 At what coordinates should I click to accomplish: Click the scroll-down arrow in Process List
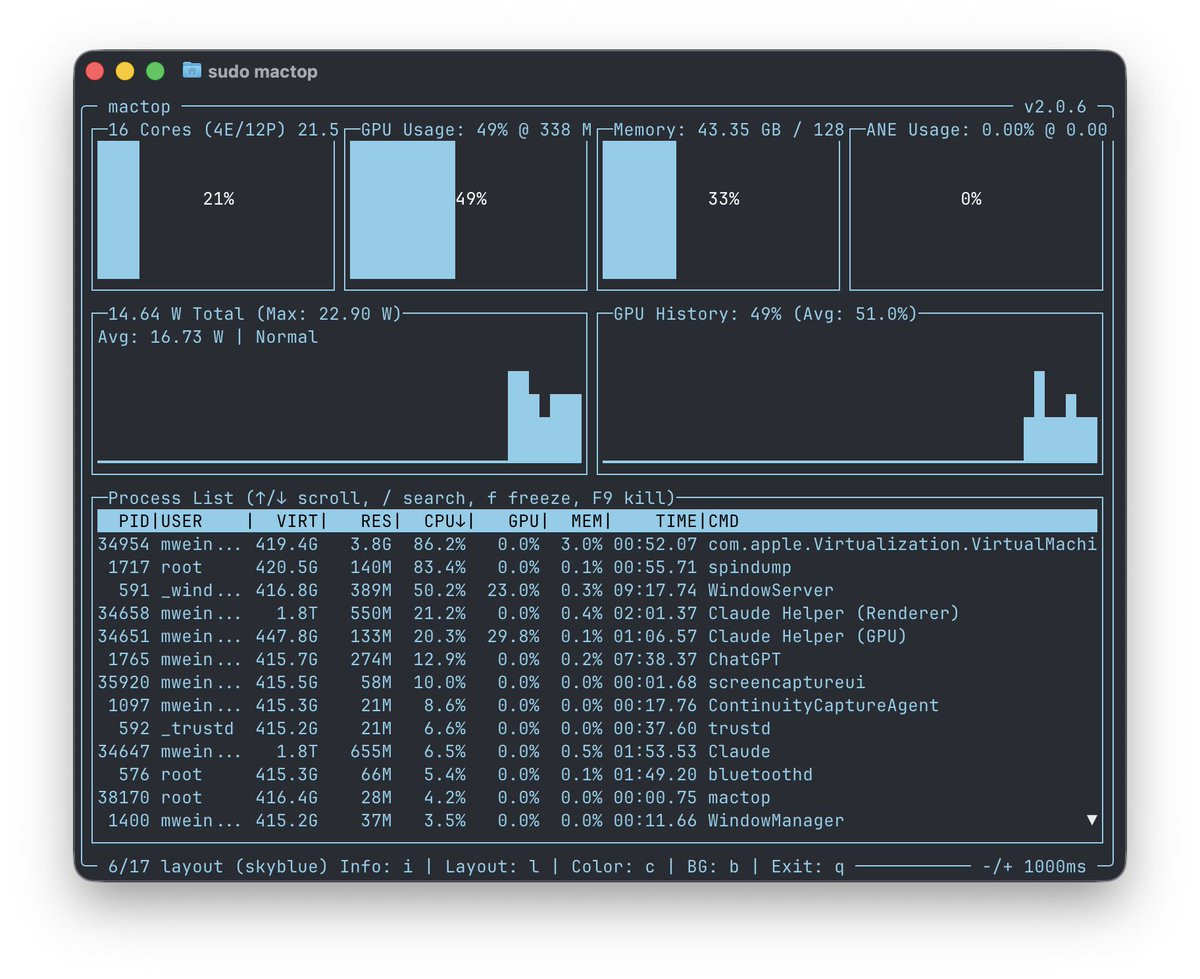1091,820
